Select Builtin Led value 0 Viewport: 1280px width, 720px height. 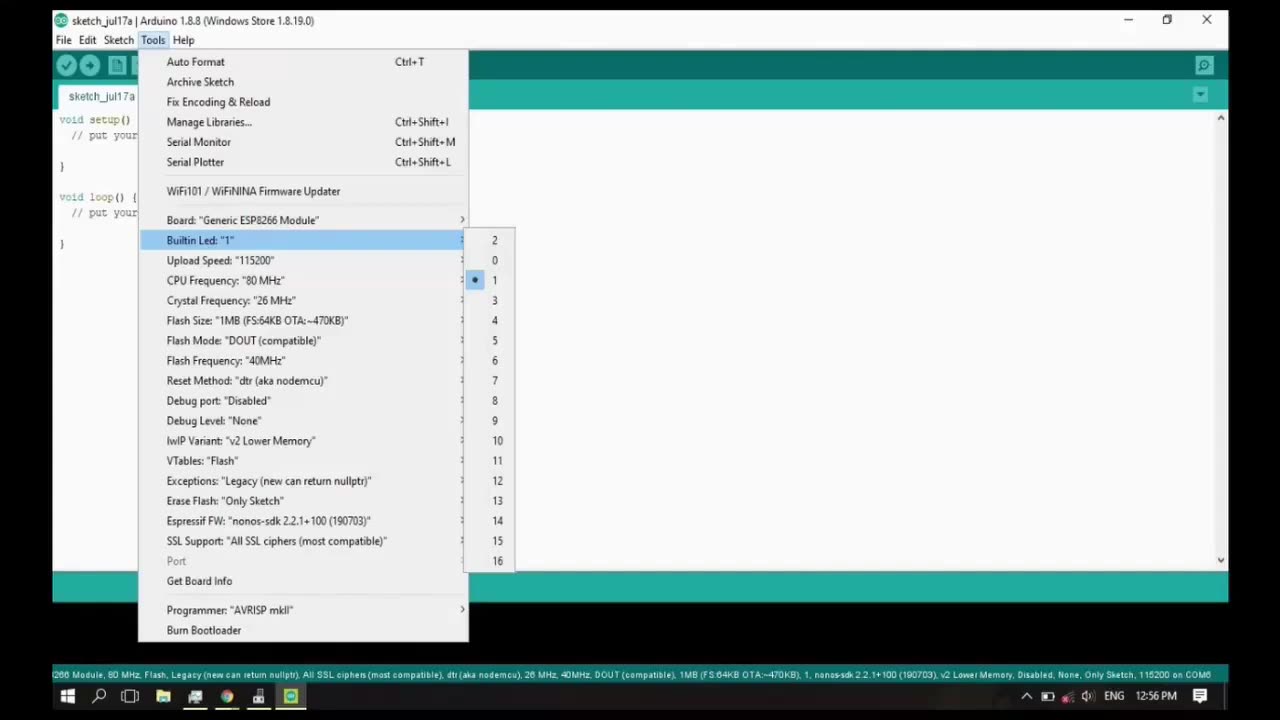click(x=490, y=260)
